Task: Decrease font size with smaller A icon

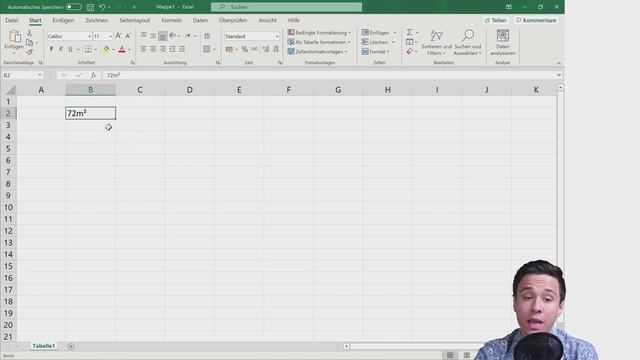Action: [x=128, y=36]
